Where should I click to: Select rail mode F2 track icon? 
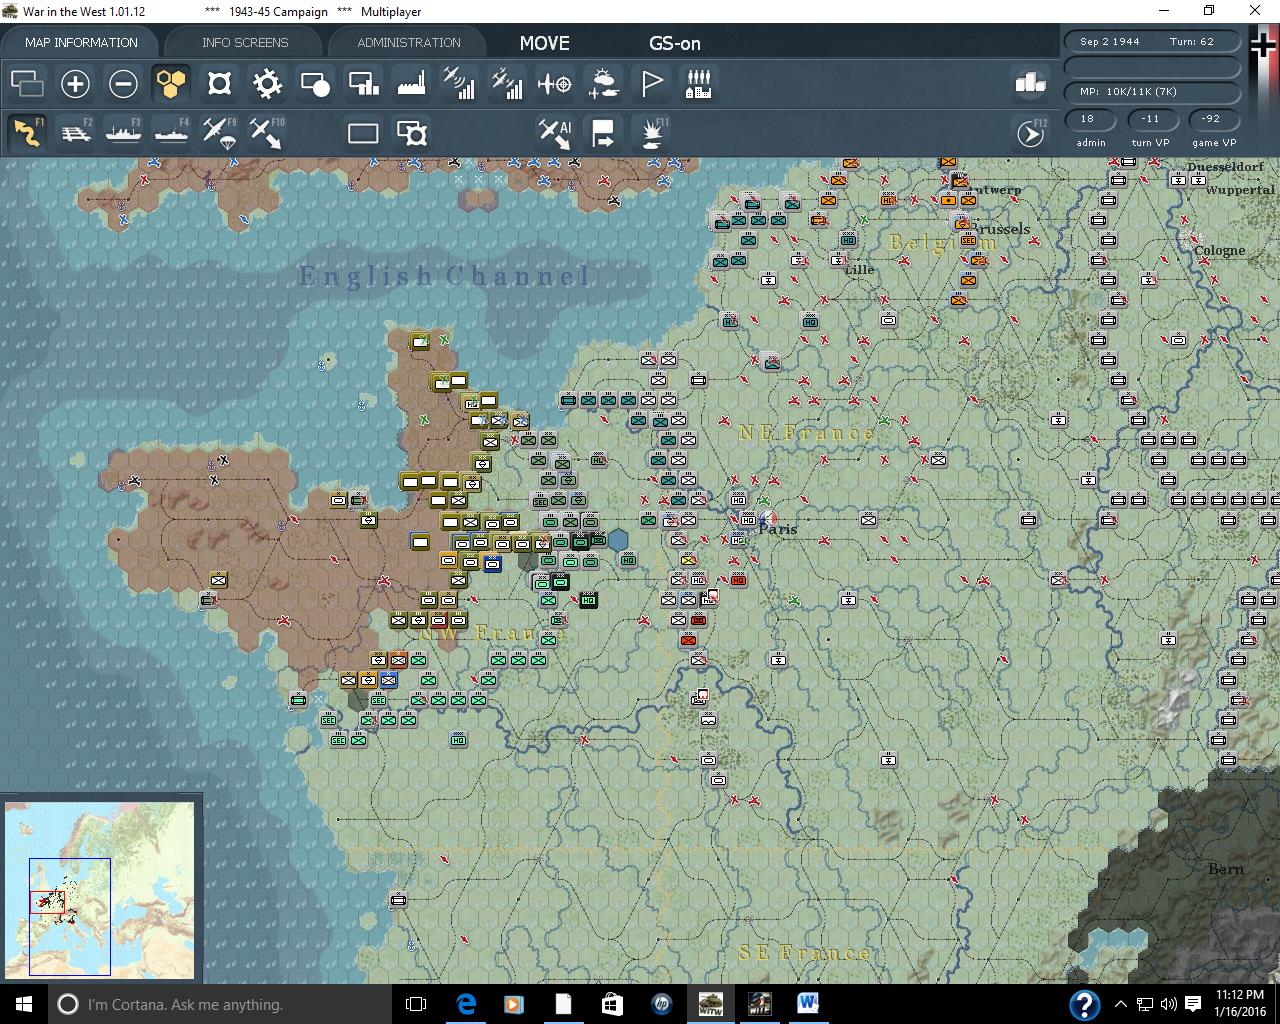click(x=75, y=133)
